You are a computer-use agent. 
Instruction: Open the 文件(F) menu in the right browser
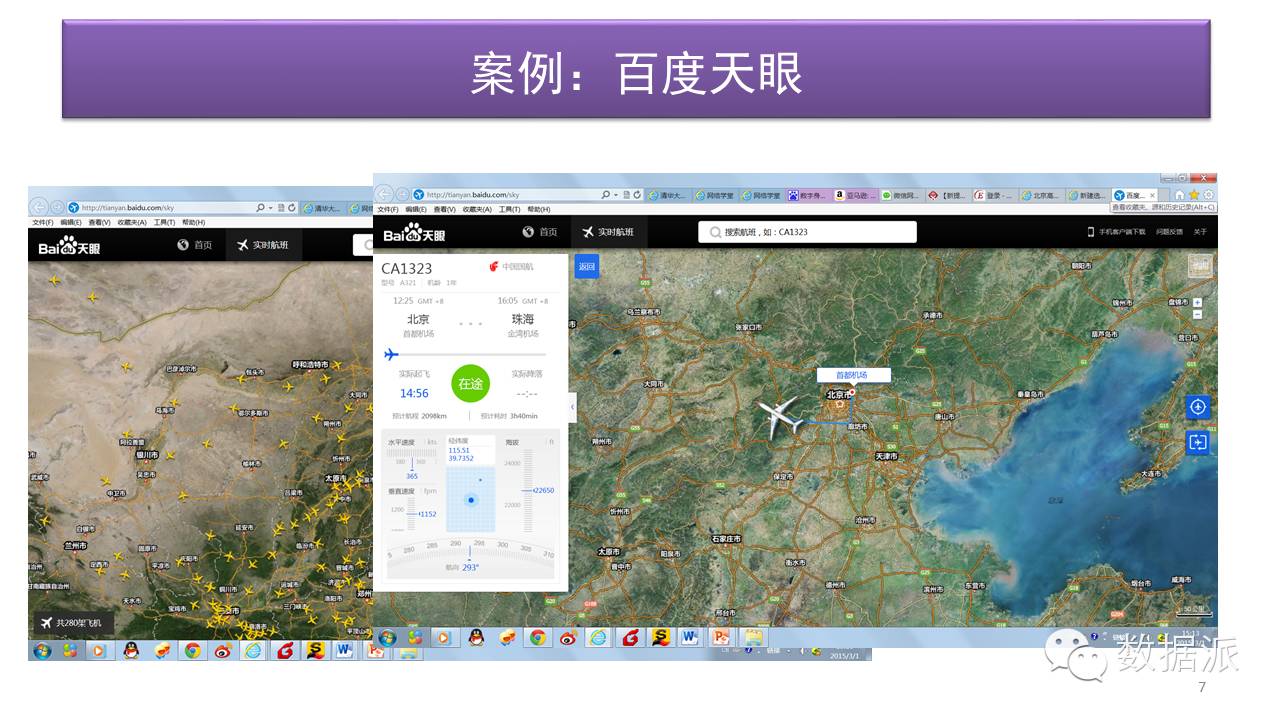coord(389,210)
